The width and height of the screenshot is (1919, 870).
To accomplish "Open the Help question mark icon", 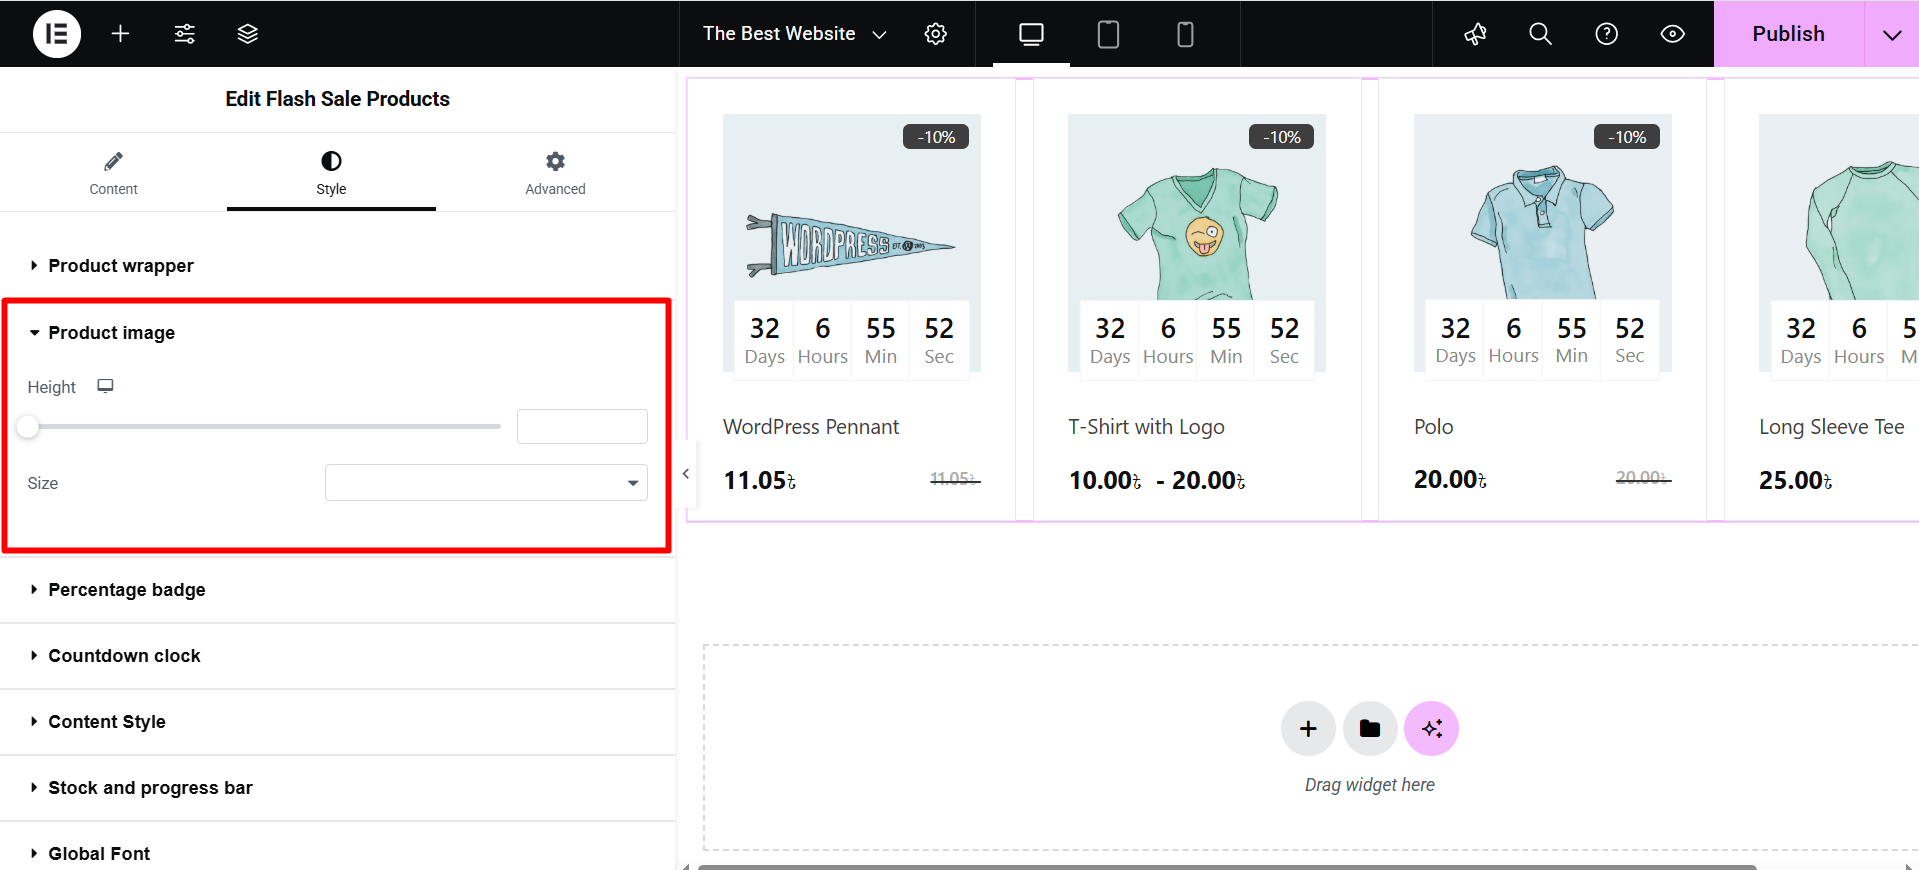I will (1606, 34).
